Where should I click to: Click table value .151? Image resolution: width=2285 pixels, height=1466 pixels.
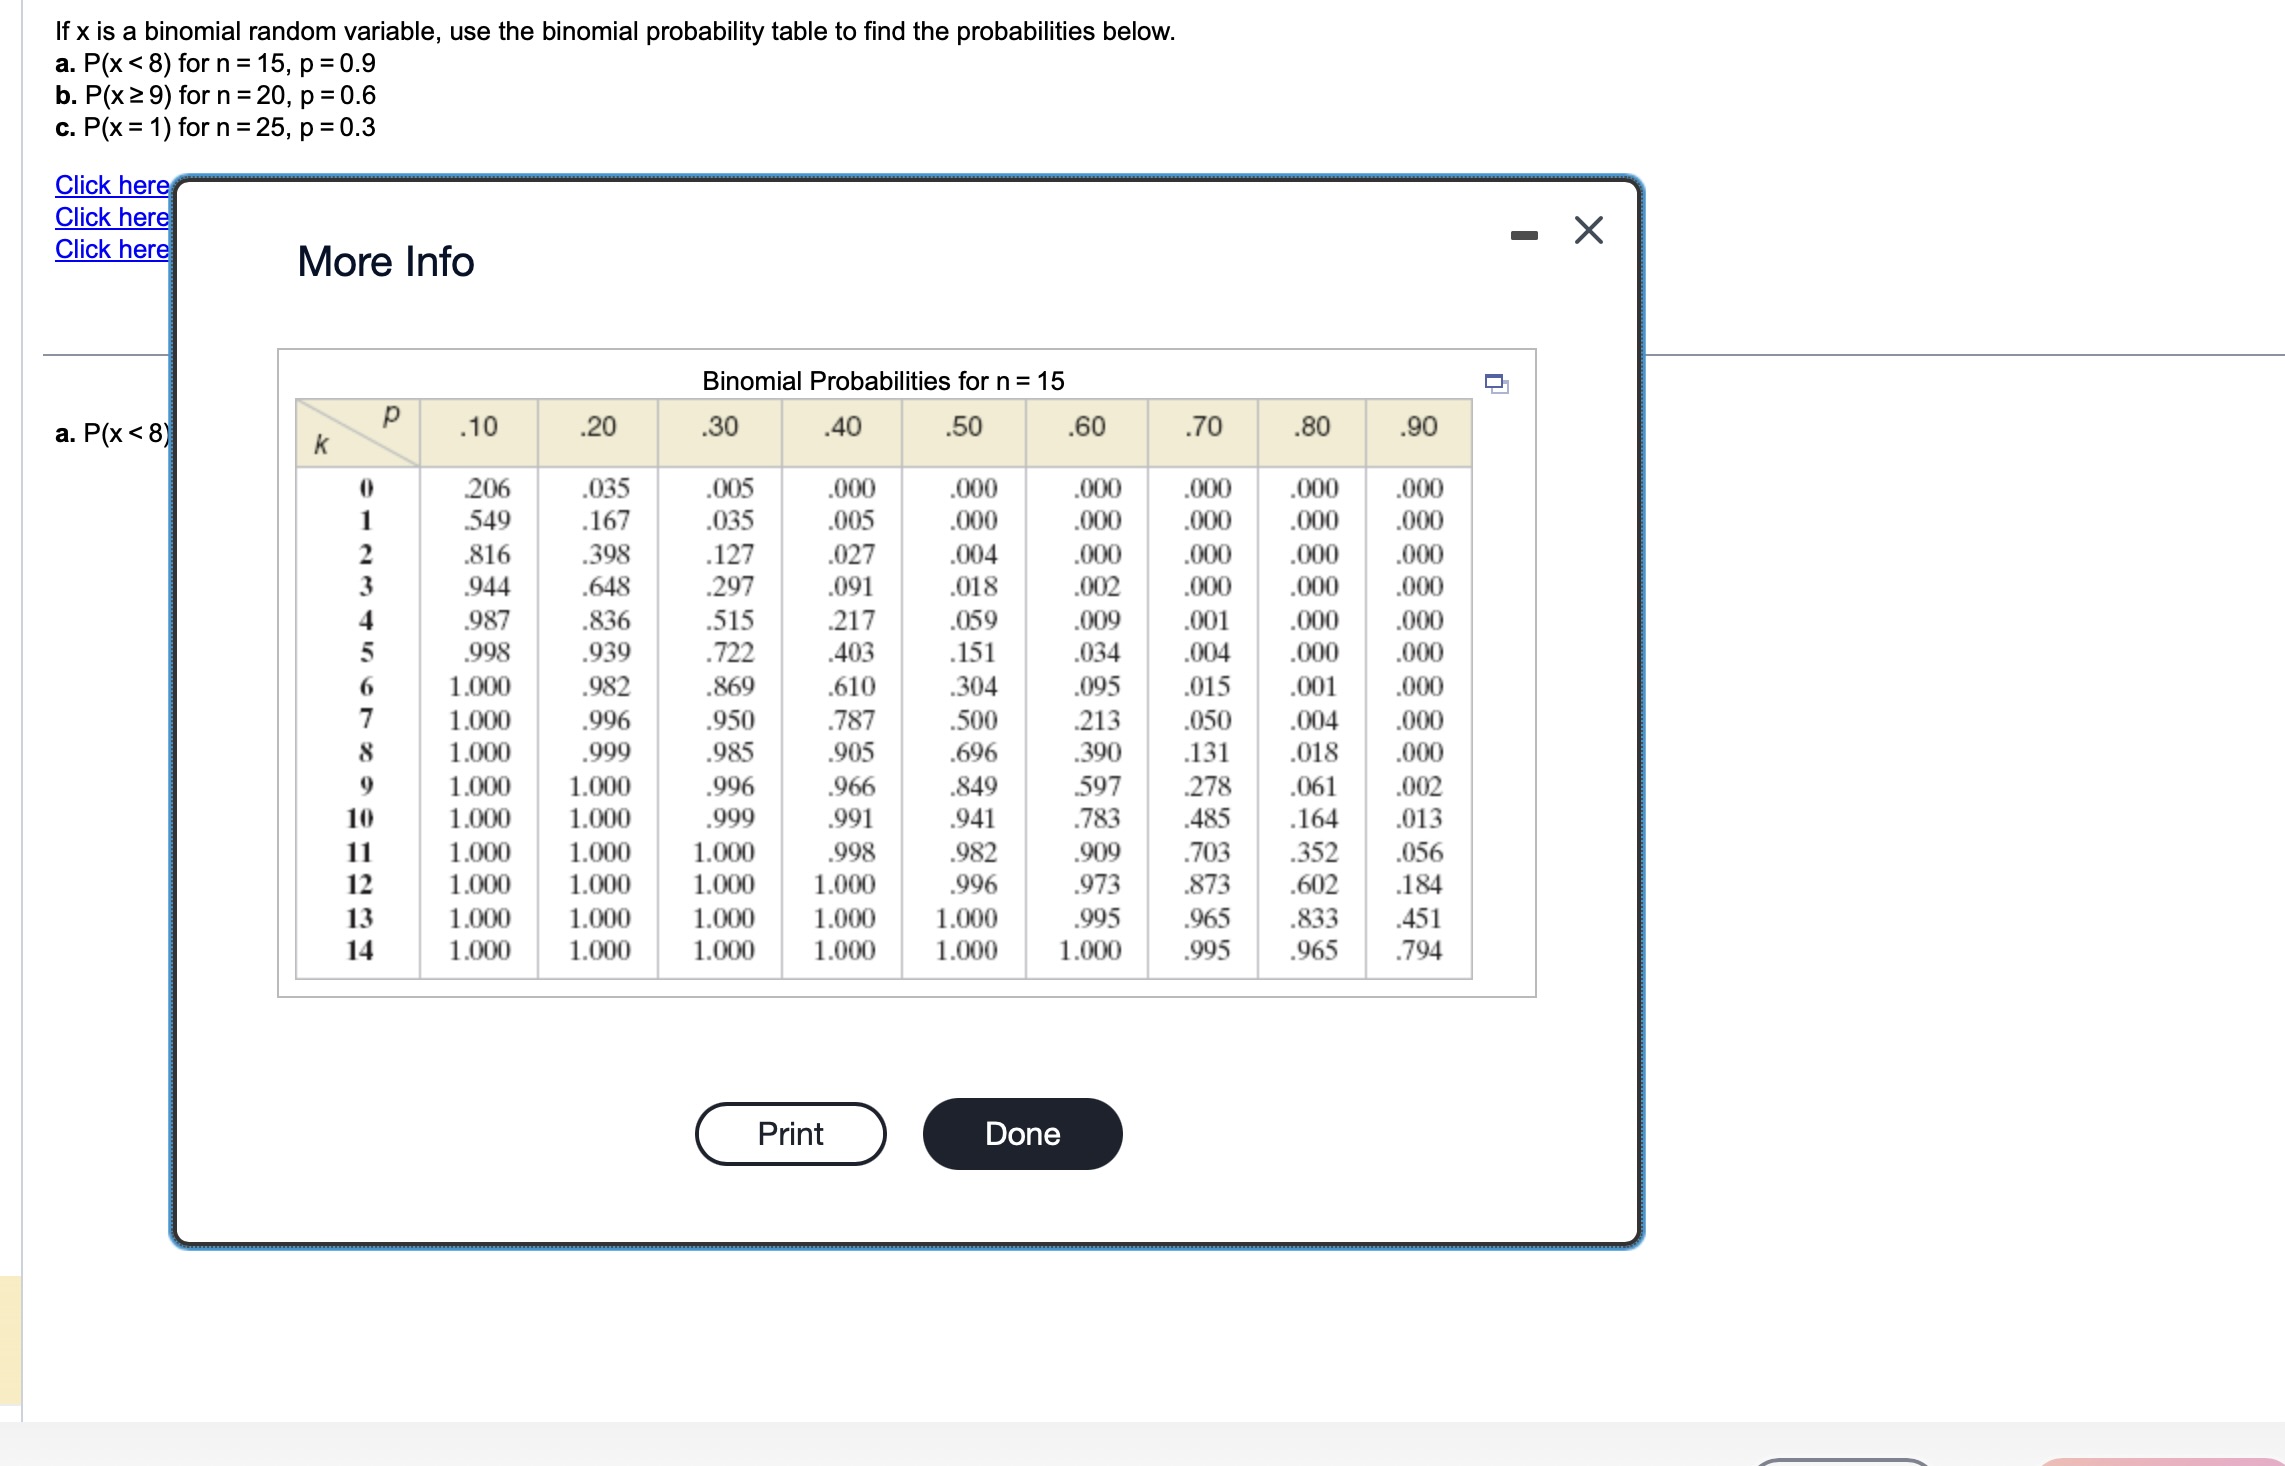pos(973,652)
